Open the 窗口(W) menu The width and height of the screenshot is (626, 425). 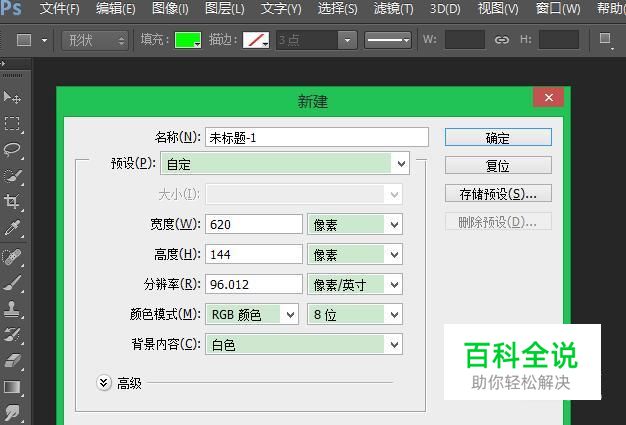(558, 8)
